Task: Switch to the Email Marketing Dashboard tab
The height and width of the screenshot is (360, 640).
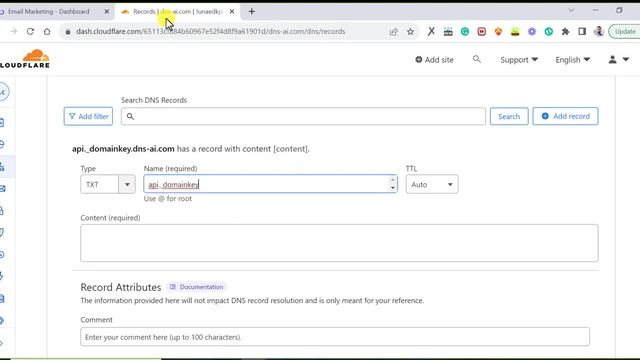Action: (49, 12)
